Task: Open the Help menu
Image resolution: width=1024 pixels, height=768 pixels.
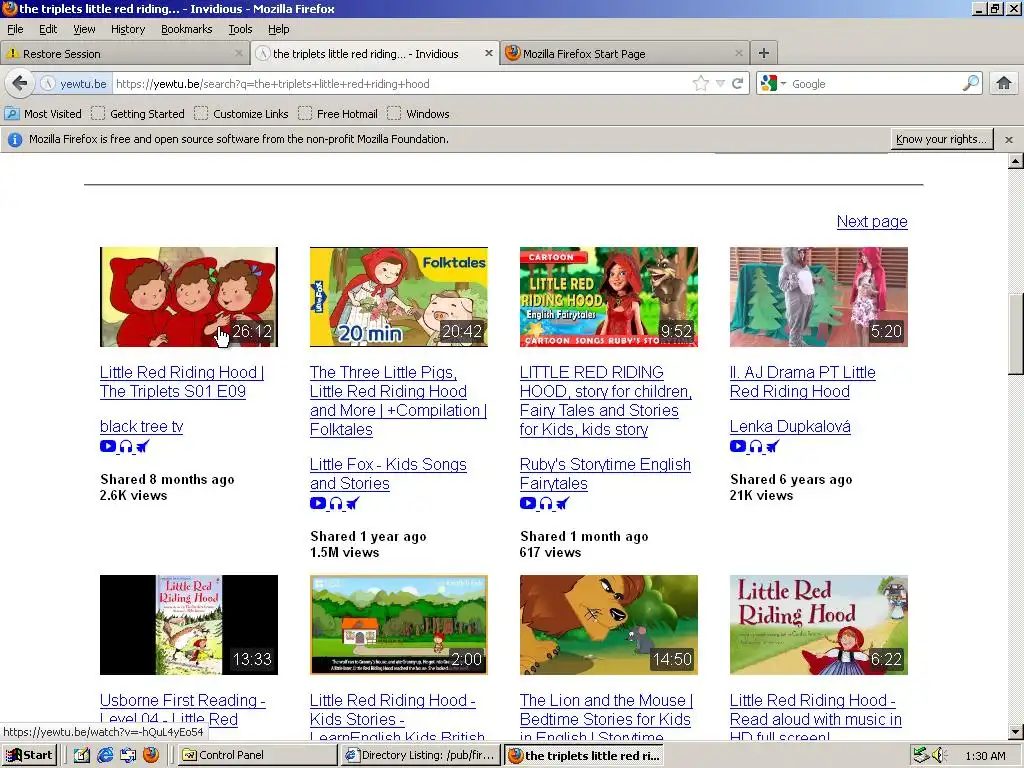Action: point(278,29)
